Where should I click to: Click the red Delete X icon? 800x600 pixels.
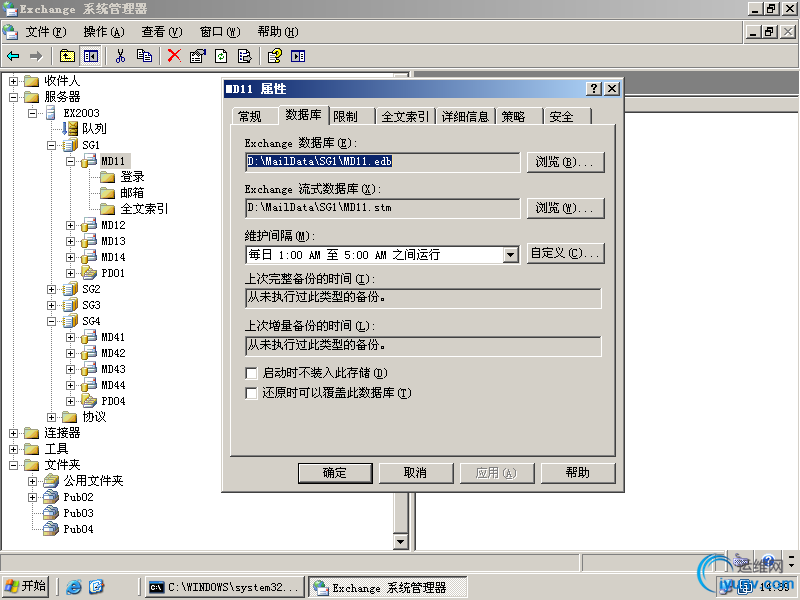pos(174,56)
